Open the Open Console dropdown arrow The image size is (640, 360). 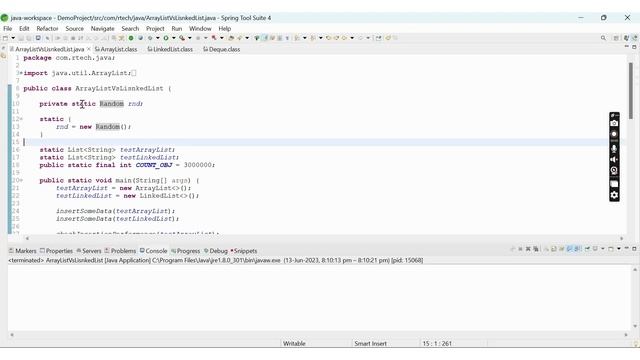[x=619, y=249]
